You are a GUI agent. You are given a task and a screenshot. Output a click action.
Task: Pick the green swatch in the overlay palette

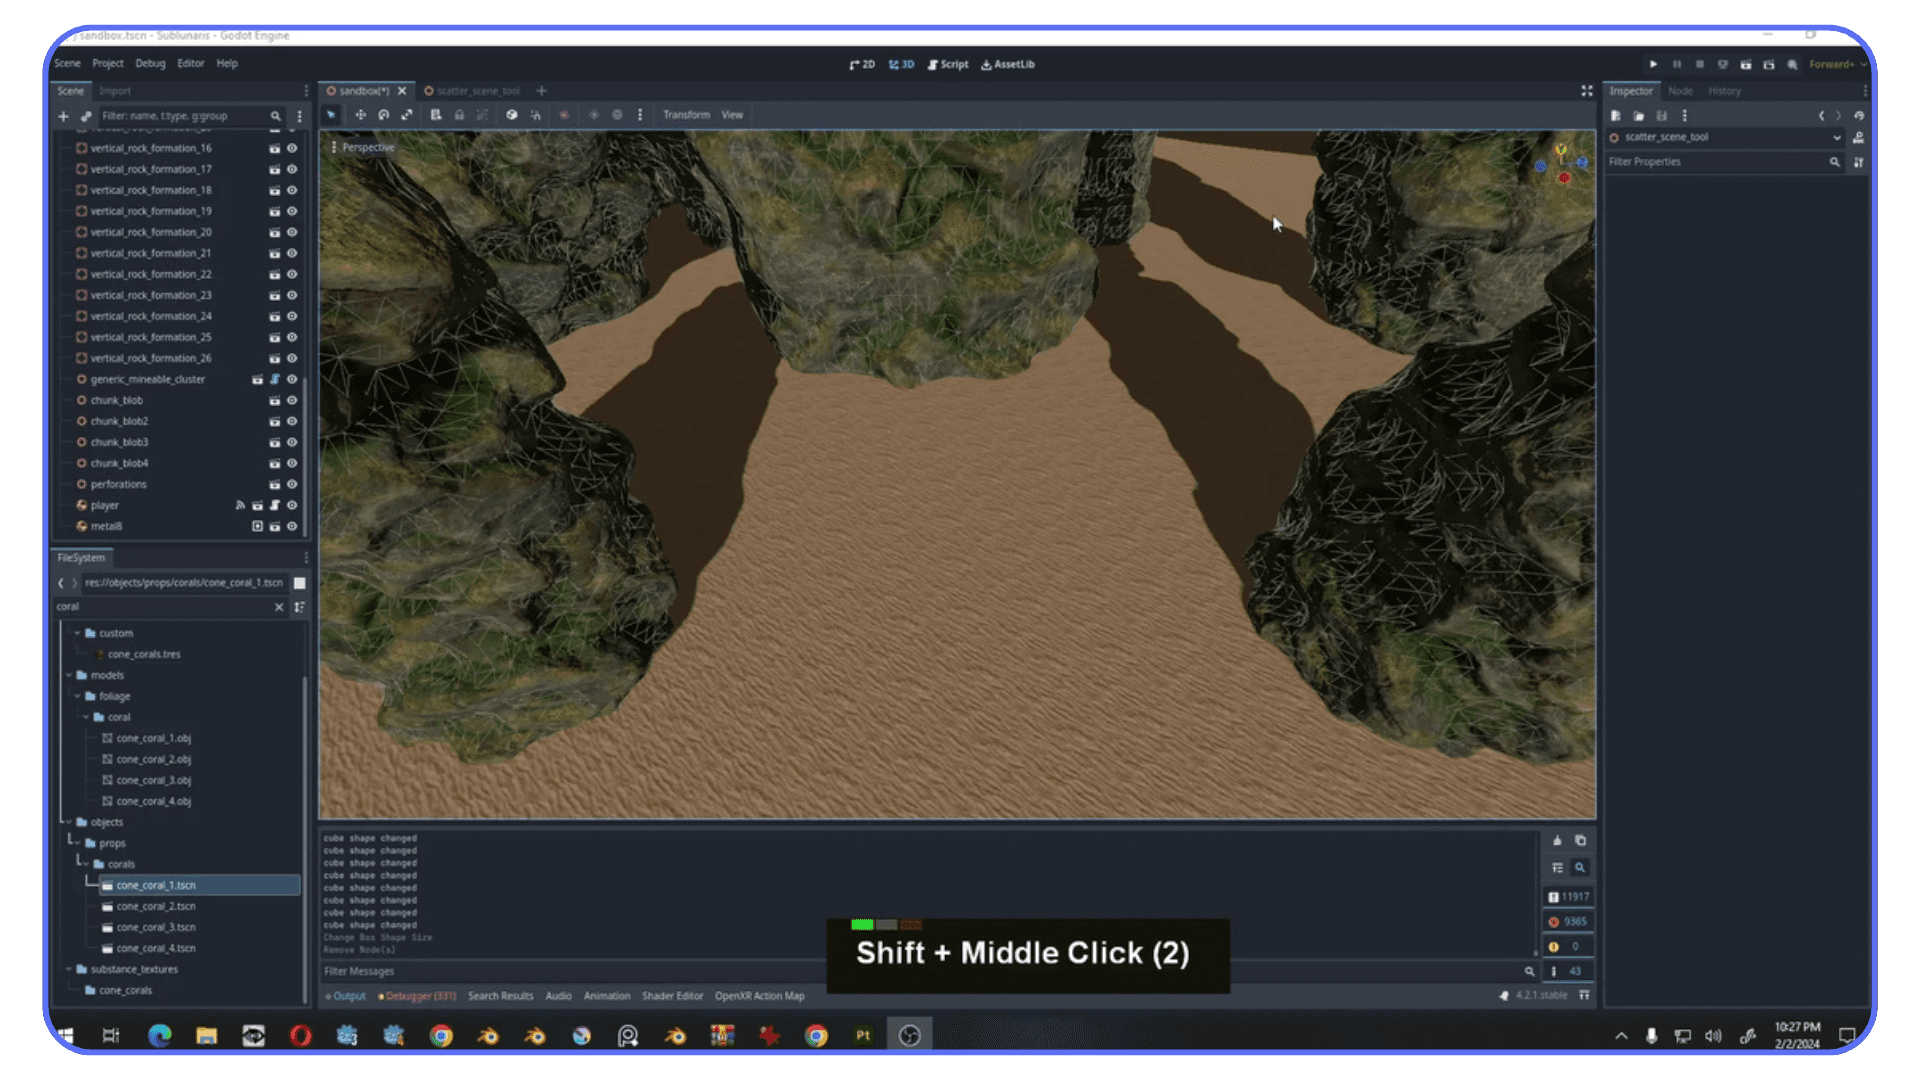click(x=861, y=924)
